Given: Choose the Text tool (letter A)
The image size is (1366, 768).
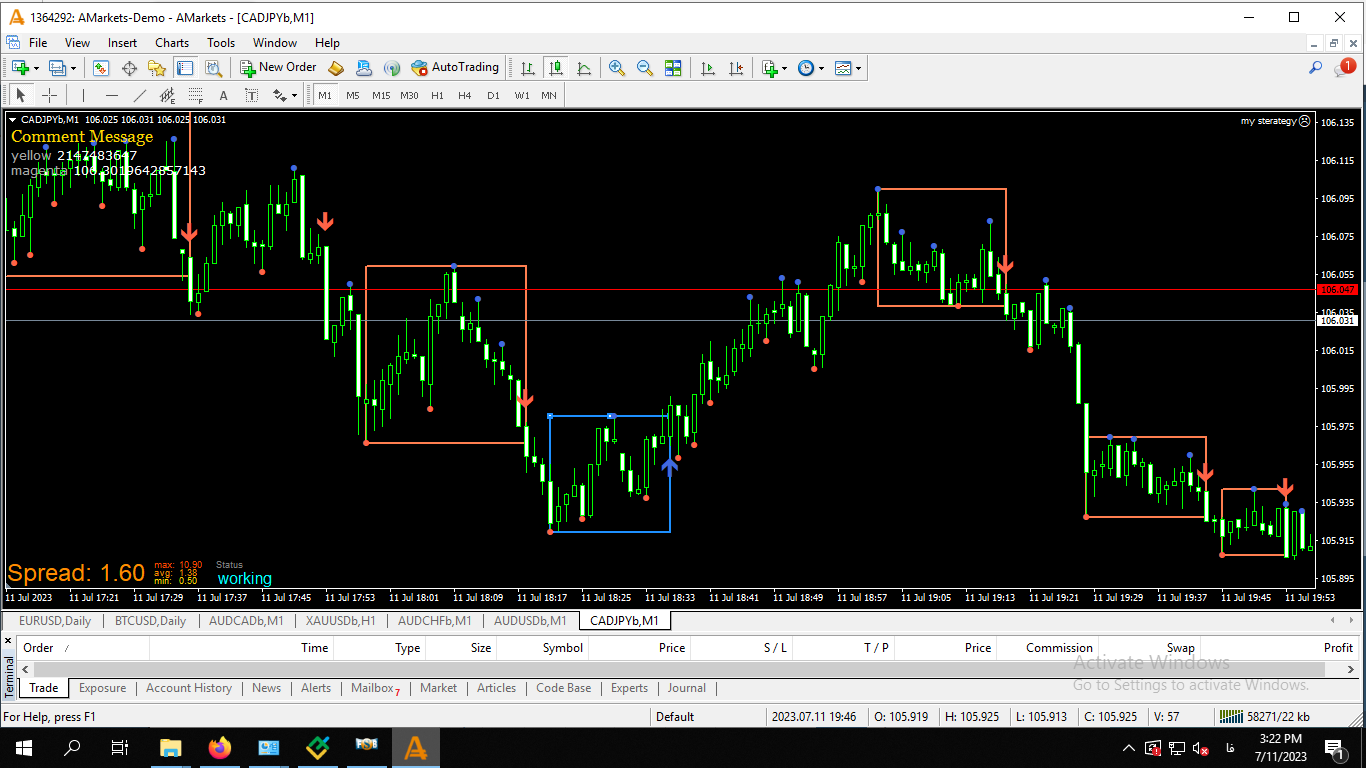Looking at the screenshot, I should click(223, 95).
